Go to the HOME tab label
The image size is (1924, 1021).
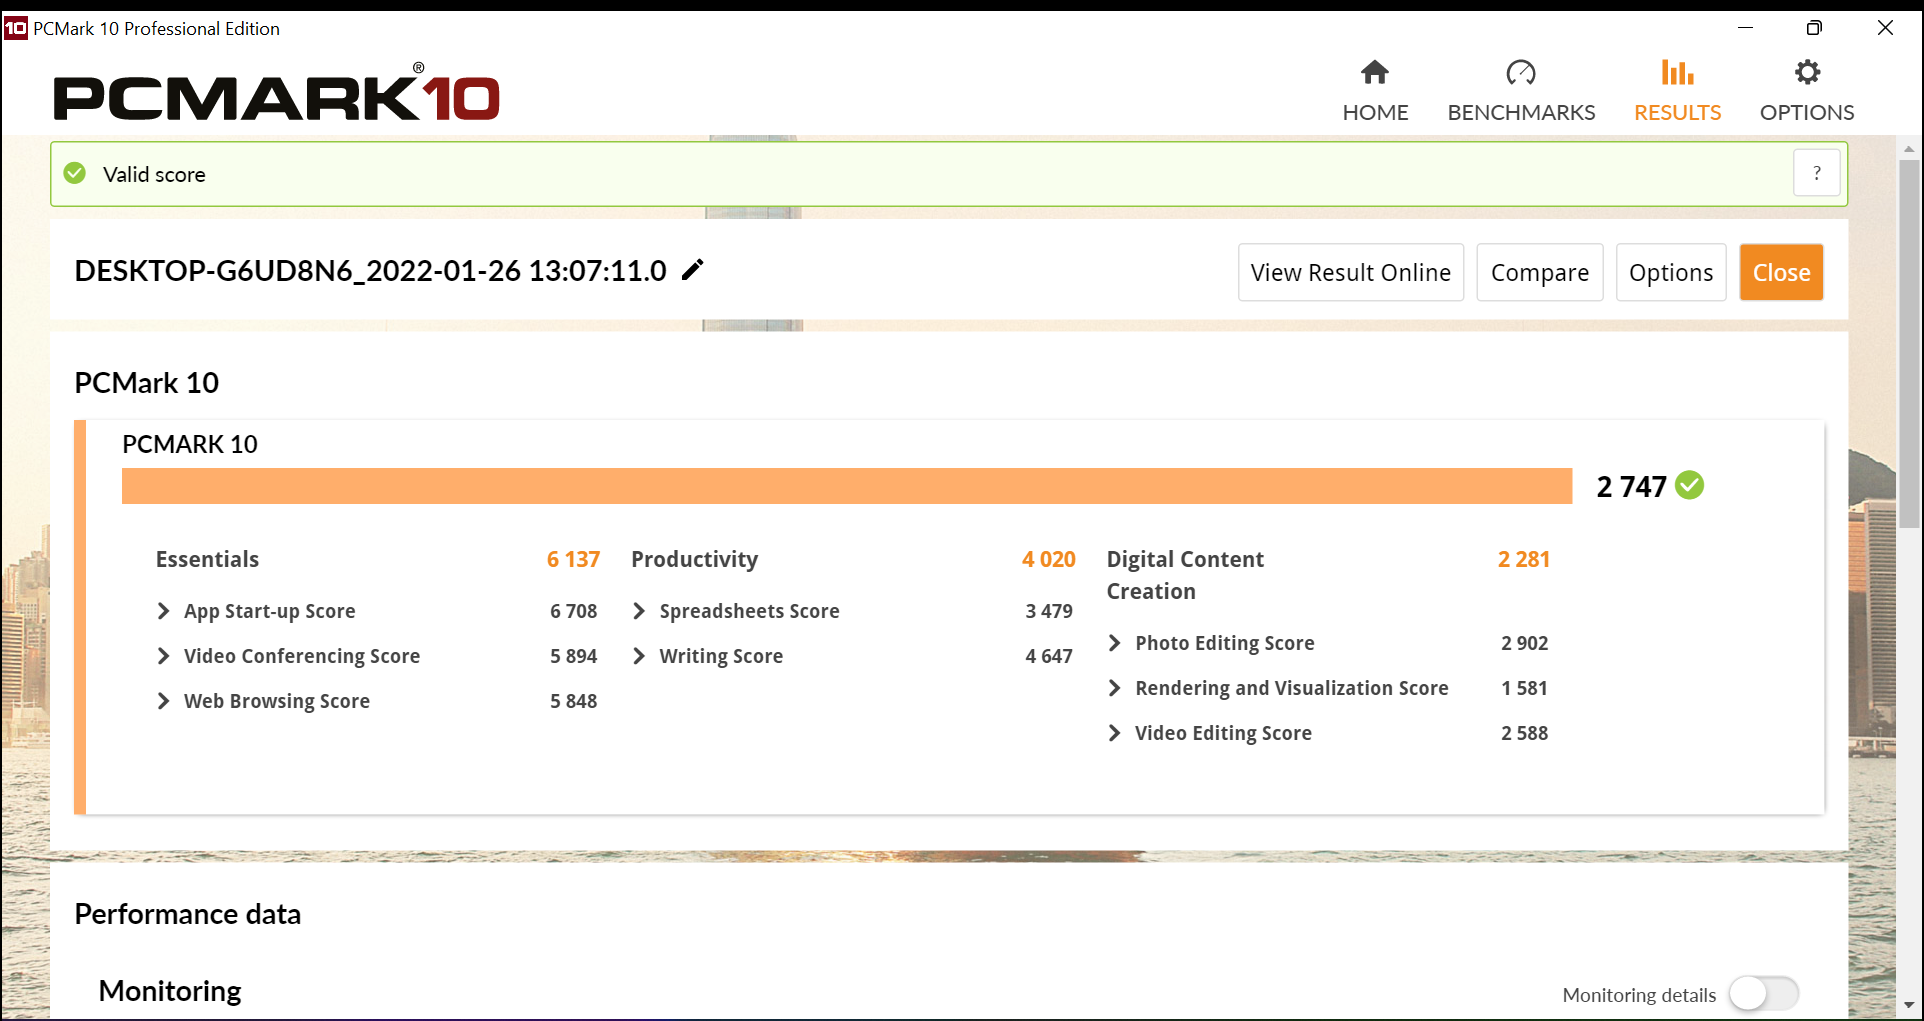click(1375, 112)
